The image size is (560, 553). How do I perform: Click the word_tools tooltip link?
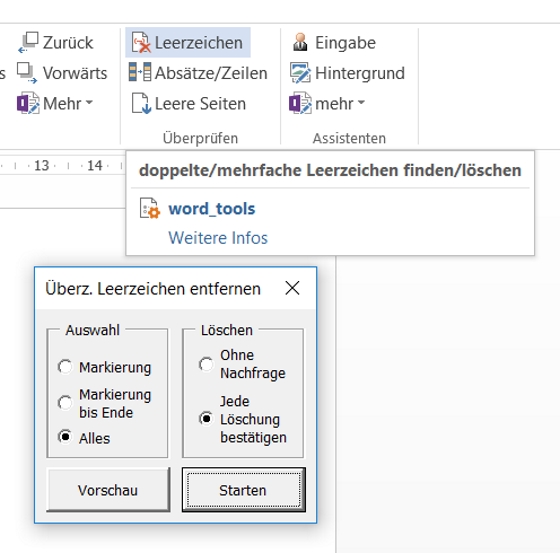point(212,209)
